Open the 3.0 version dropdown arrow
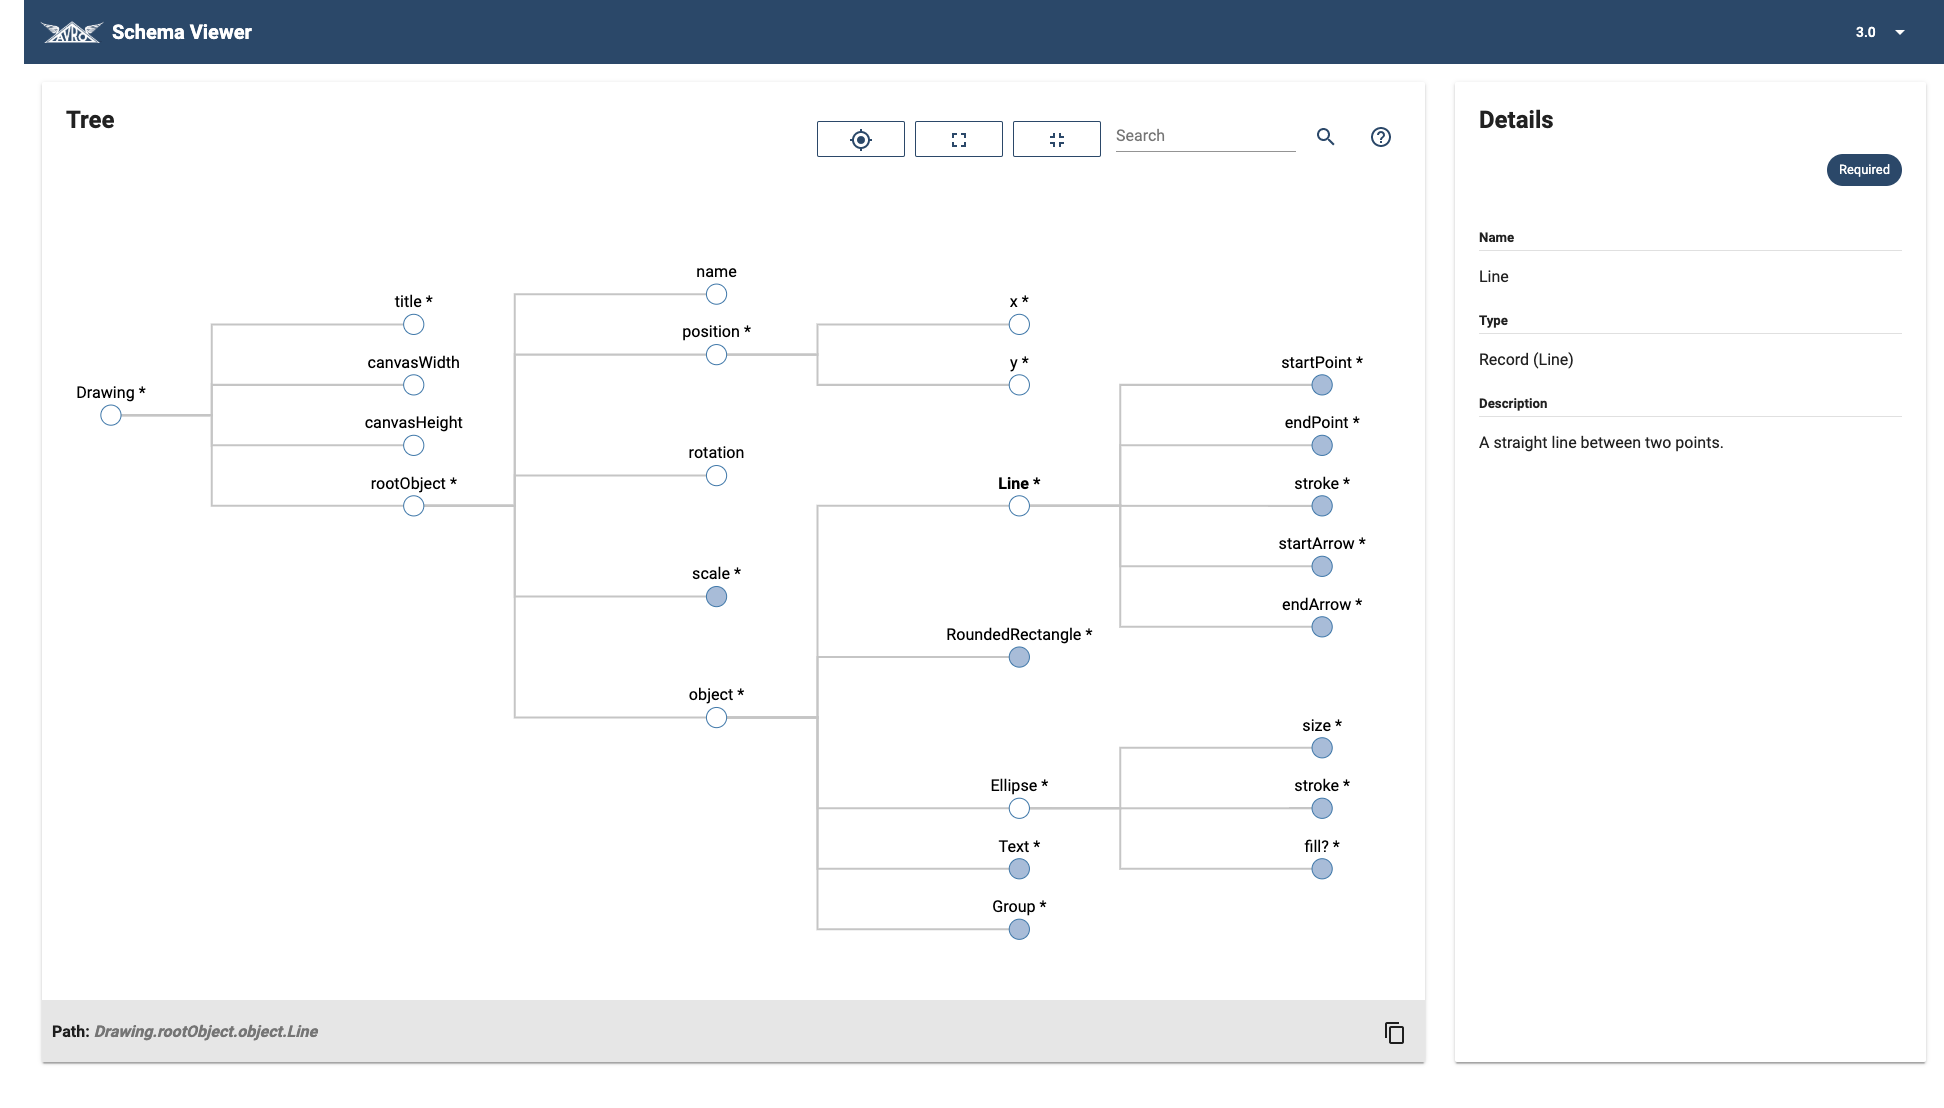 coord(1899,32)
